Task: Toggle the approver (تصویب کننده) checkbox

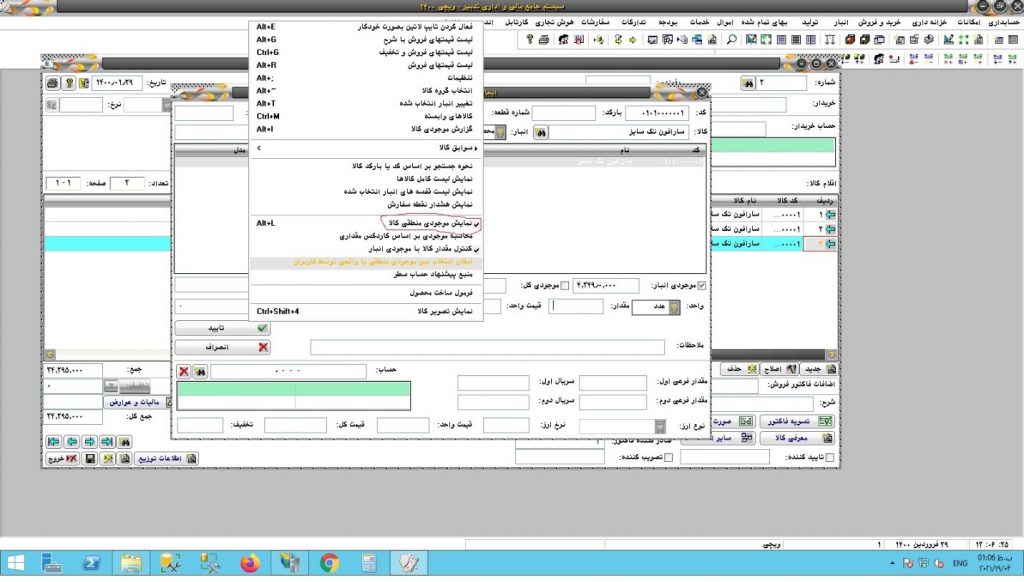Action: pos(668,457)
